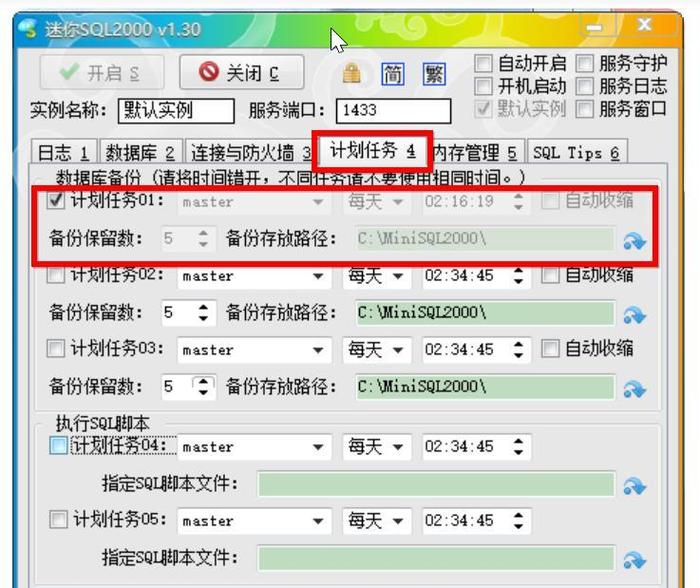Uncheck the 计划任务01 checkbox
The image size is (700, 588).
click(56, 200)
